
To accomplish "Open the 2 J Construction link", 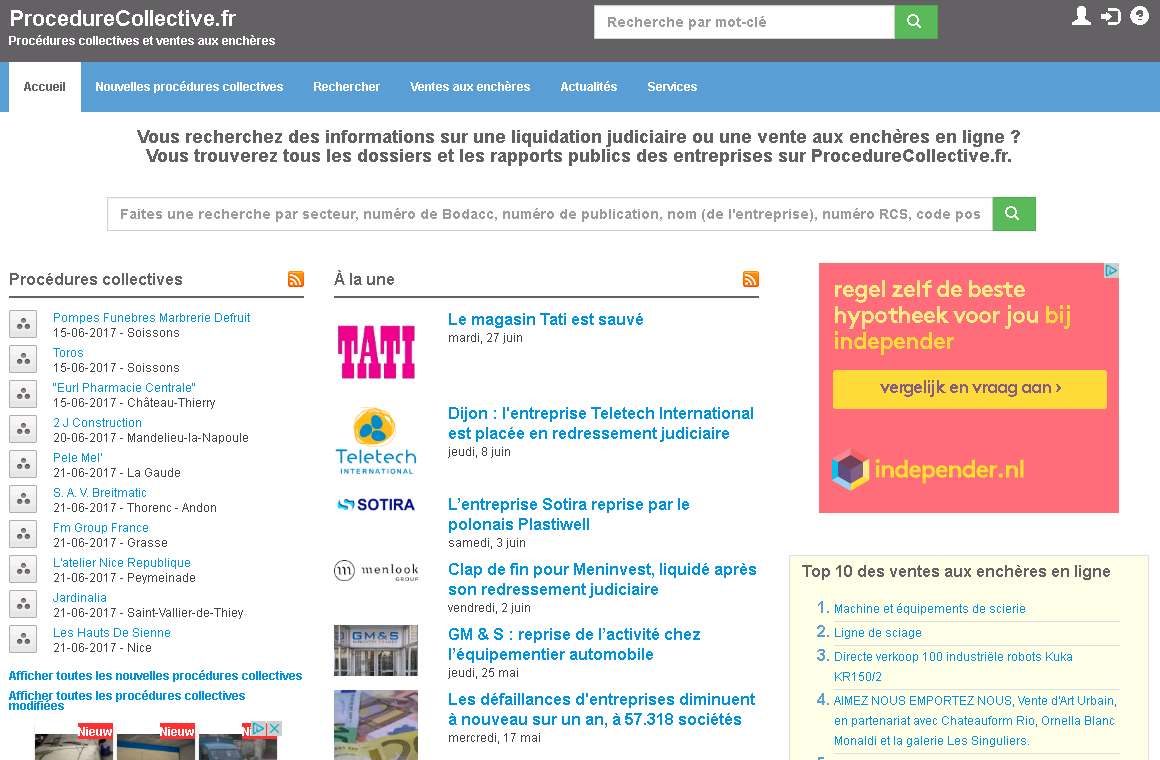I will [98, 423].
